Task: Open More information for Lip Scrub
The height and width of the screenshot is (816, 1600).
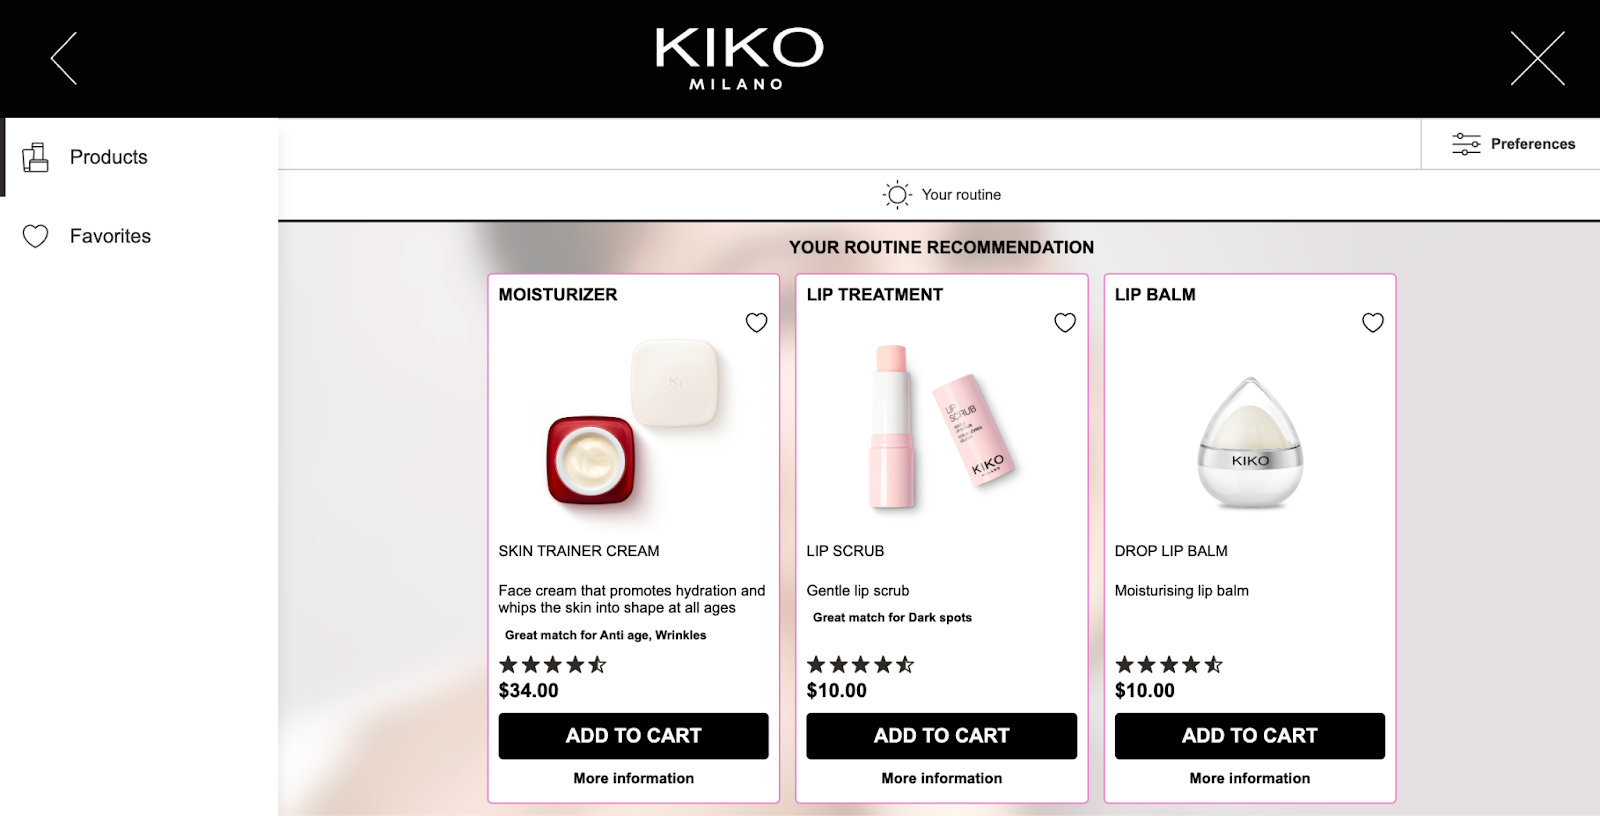Action: [x=942, y=778]
